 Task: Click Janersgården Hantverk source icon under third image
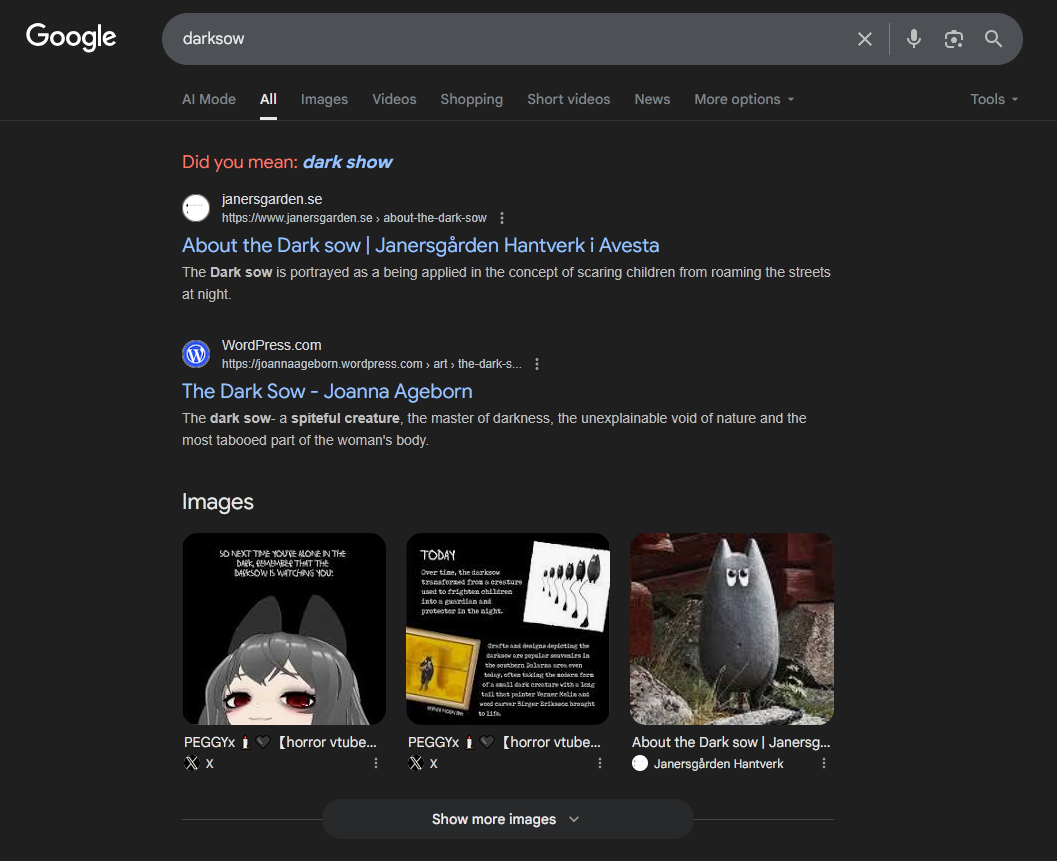point(640,763)
